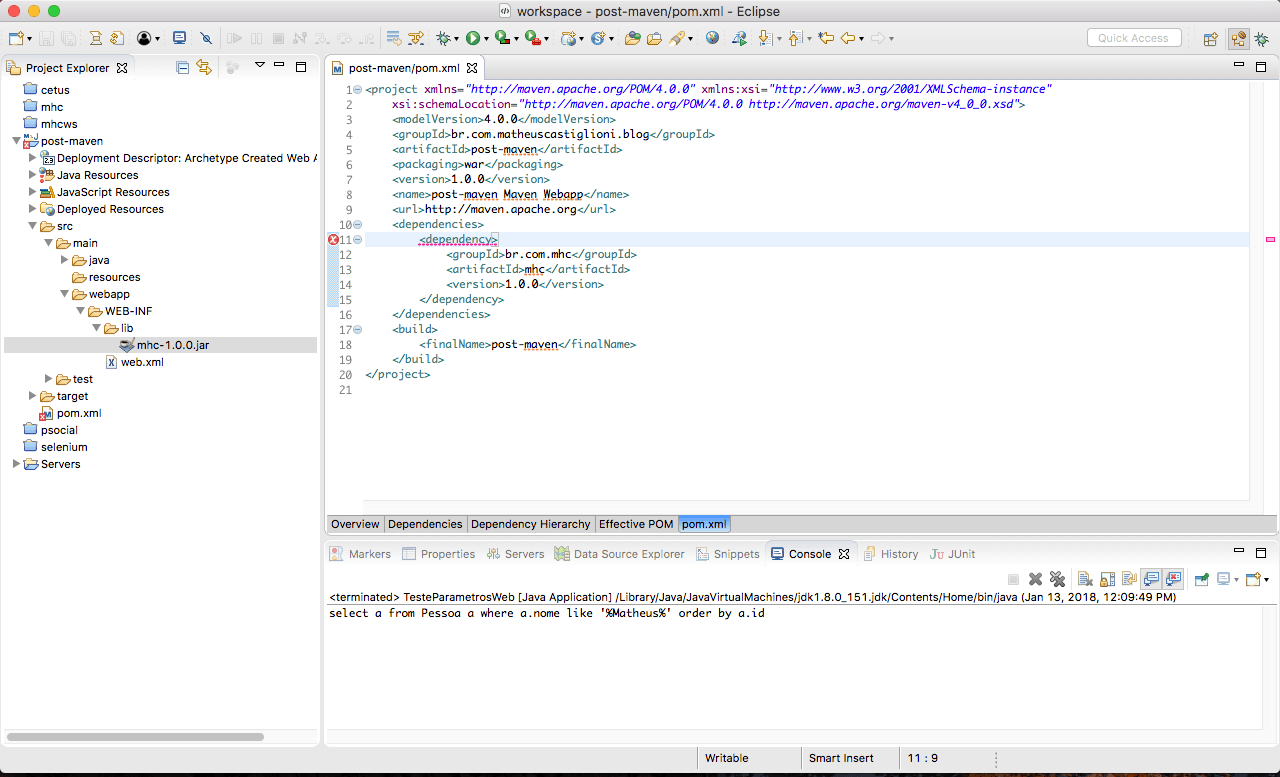Select pom.xml in Project Explorer
1280x777 pixels.
(x=78, y=413)
